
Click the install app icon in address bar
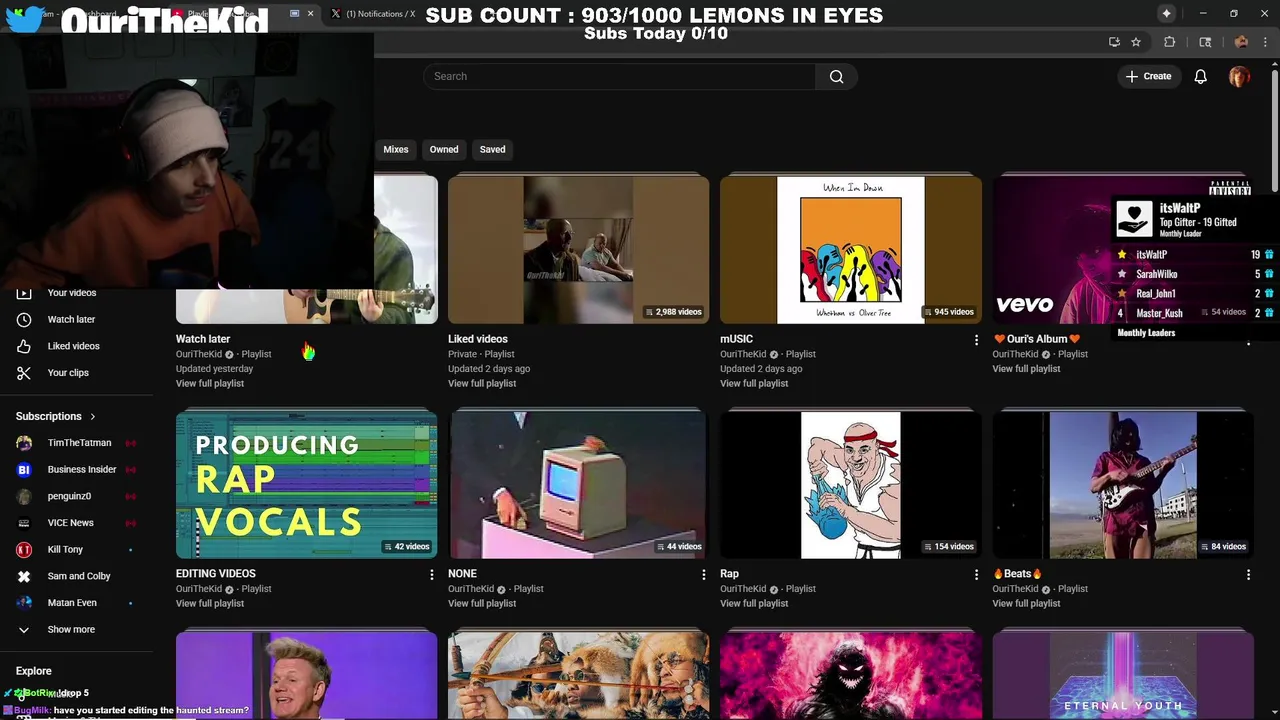(x=1114, y=42)
